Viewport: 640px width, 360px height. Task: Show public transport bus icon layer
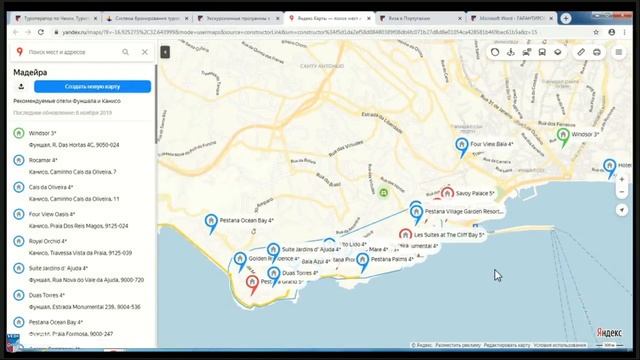542,52
